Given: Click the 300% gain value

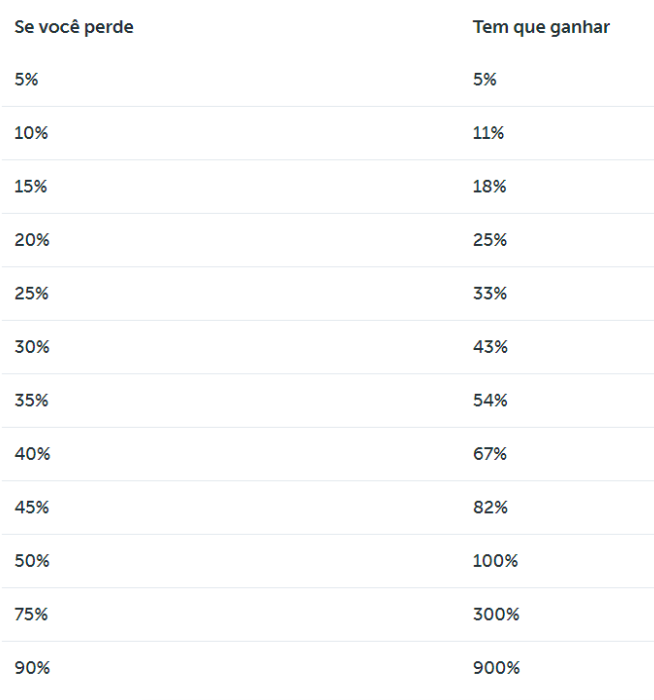Looking at the screenshot, I should click(496, 615).
